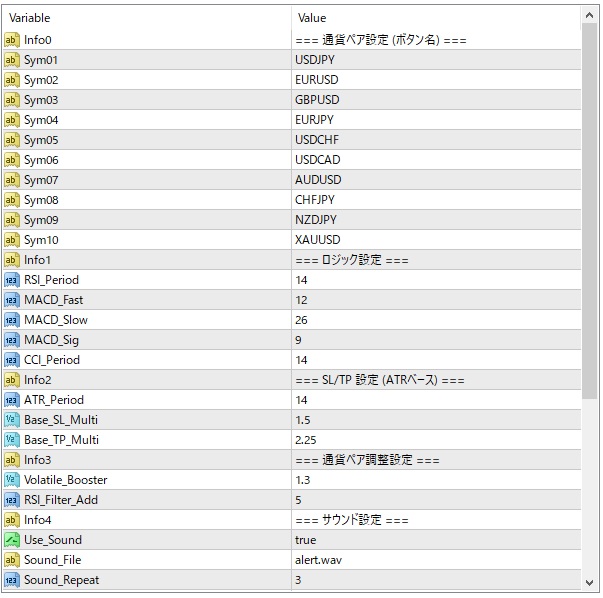Select the RSI_Filter_Add variable row

click(x=62, y=500)
